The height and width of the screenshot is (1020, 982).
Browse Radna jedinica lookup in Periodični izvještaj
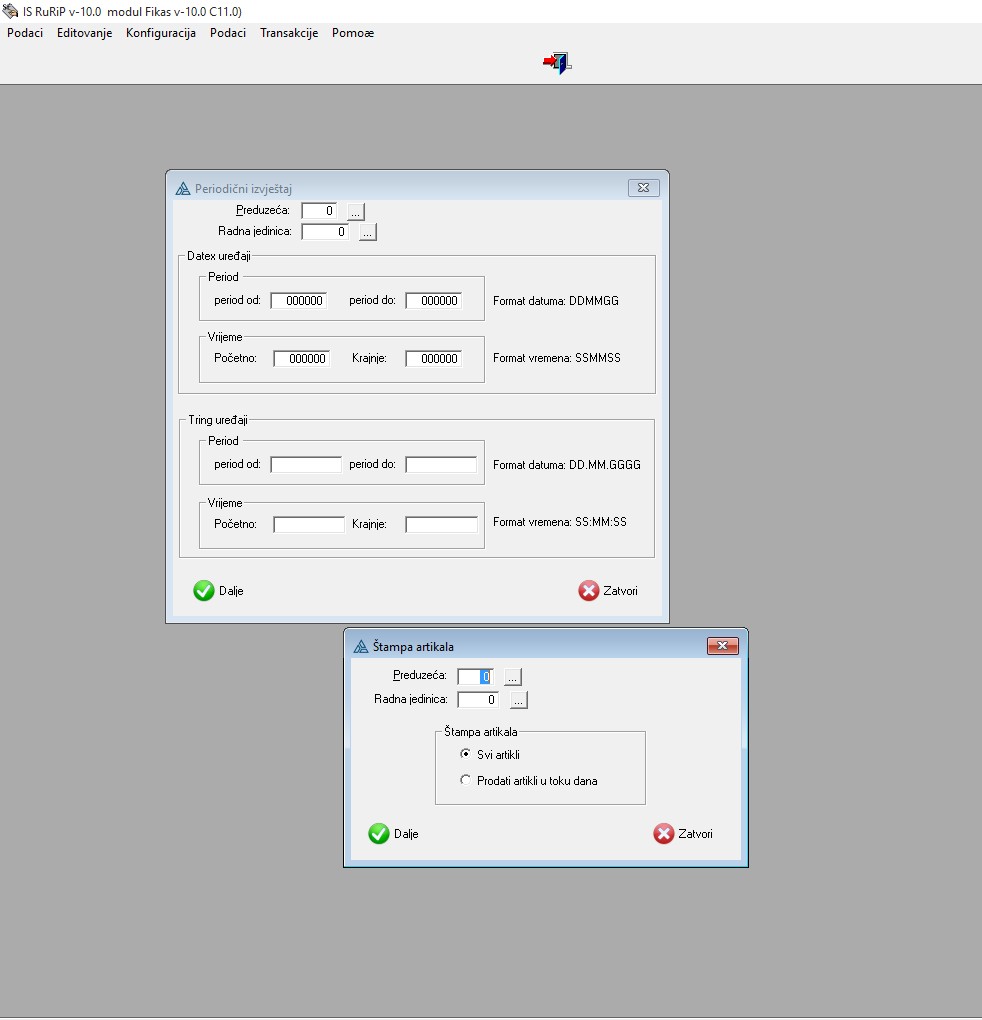(x=367, y=232)
